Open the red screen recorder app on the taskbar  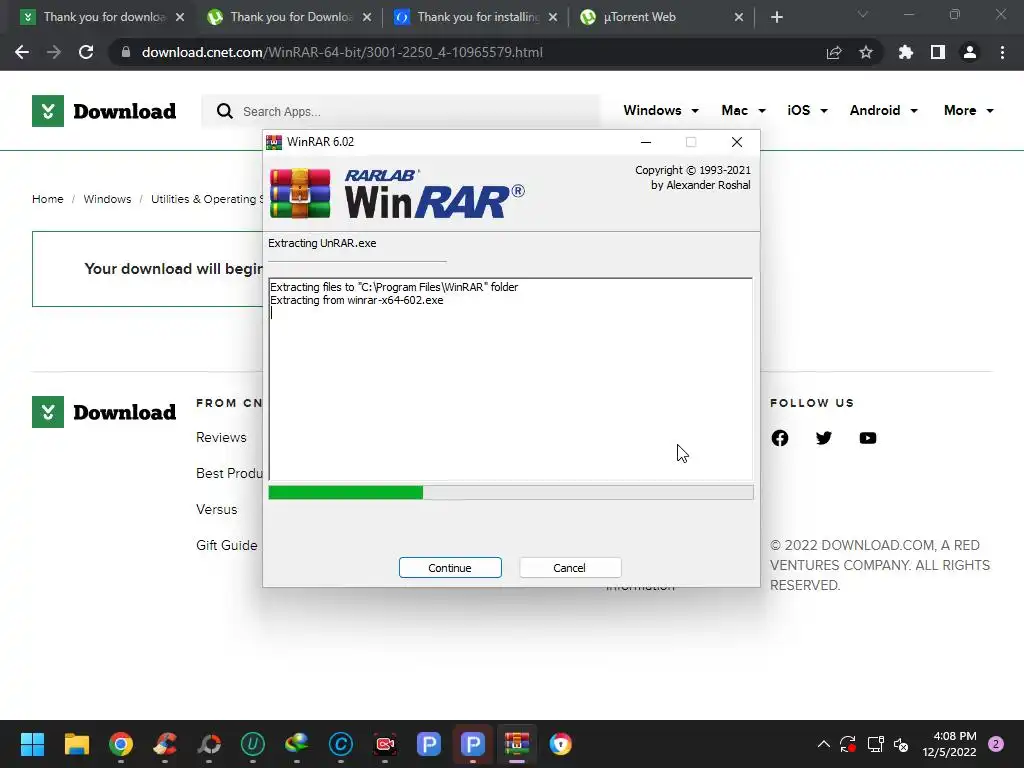tap(385, 744)
